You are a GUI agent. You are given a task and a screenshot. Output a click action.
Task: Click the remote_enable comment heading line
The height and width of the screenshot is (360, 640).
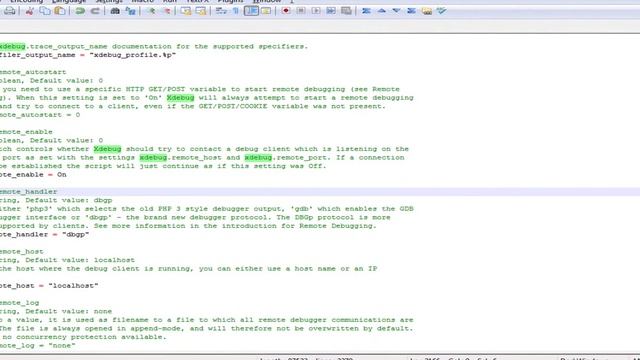[x=26, y=132]
